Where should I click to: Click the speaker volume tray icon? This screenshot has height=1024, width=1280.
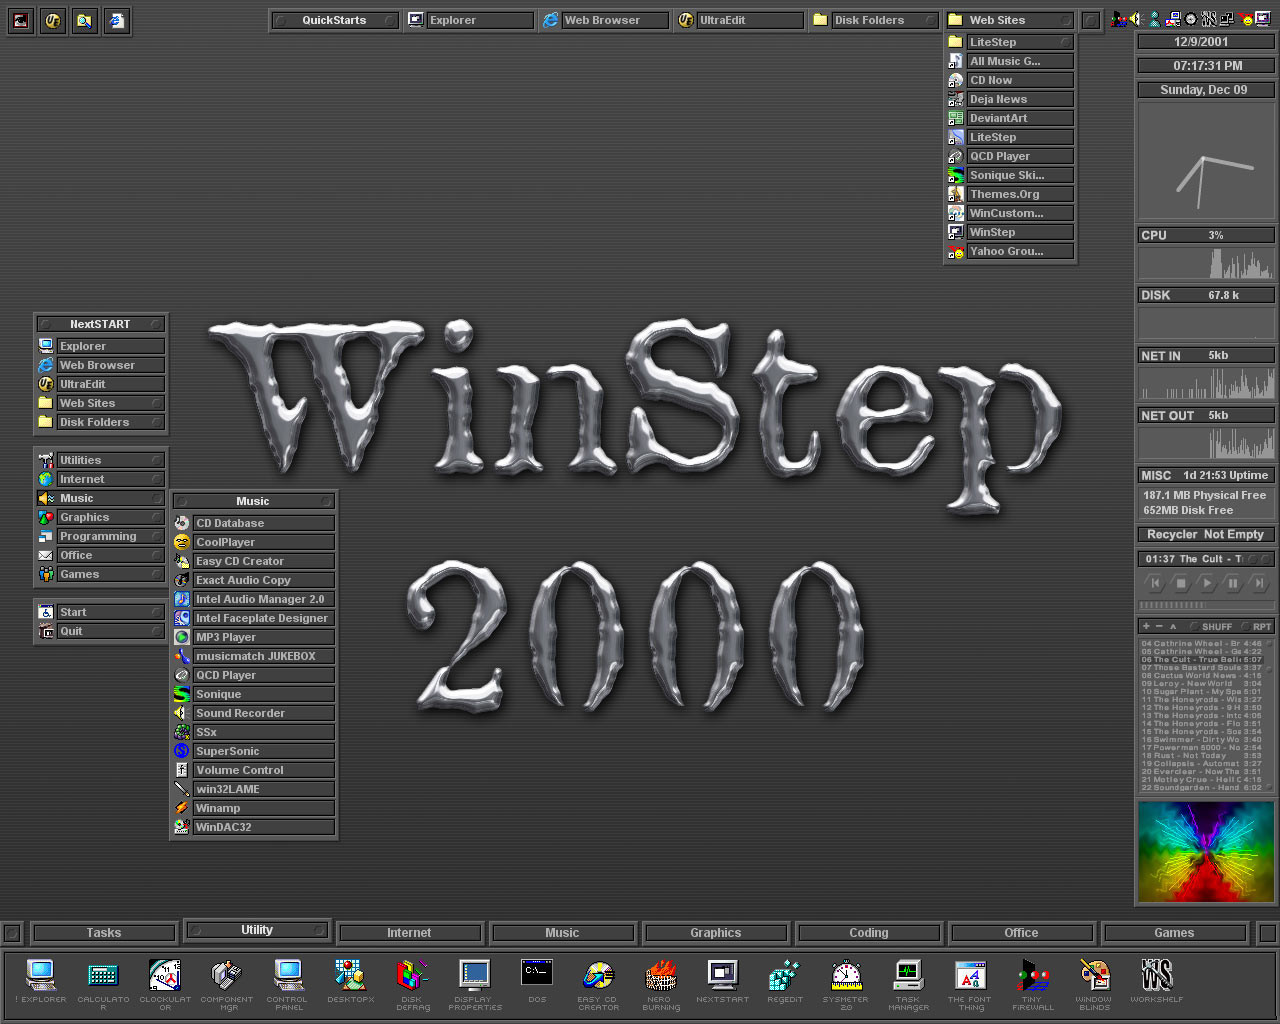point(1135,19)
